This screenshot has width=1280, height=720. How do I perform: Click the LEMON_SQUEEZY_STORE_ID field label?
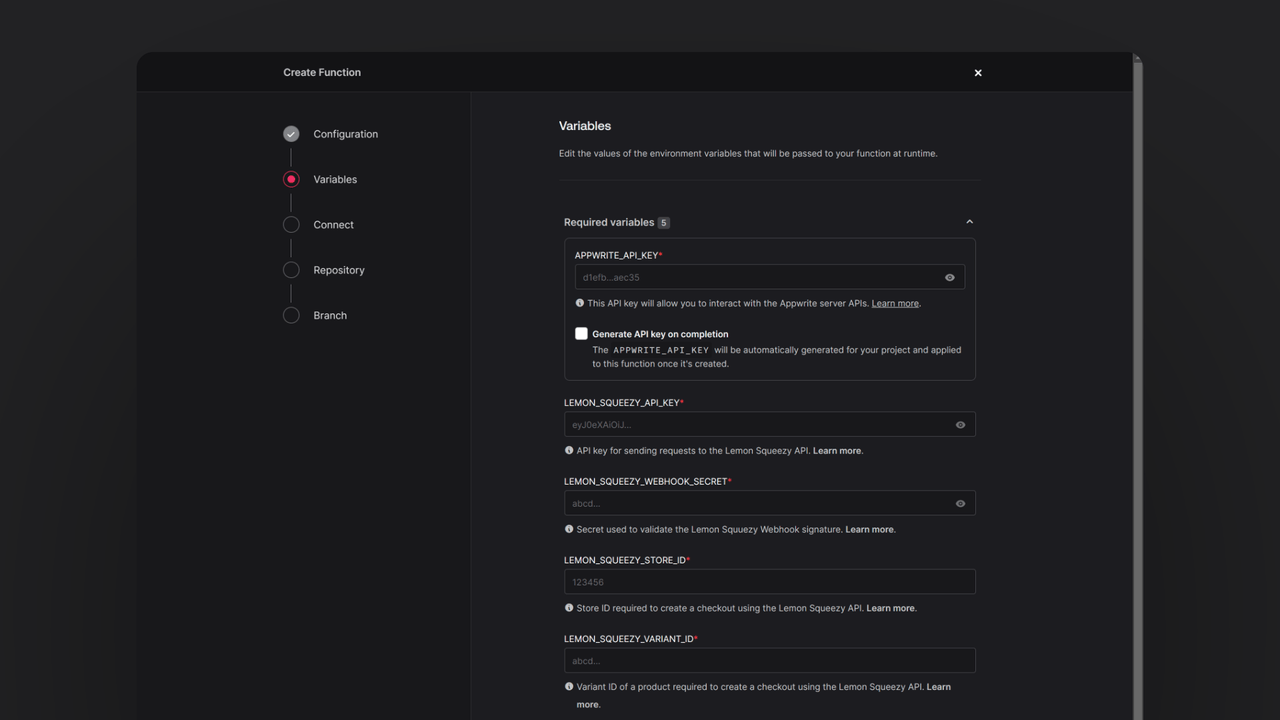[625, 560]
